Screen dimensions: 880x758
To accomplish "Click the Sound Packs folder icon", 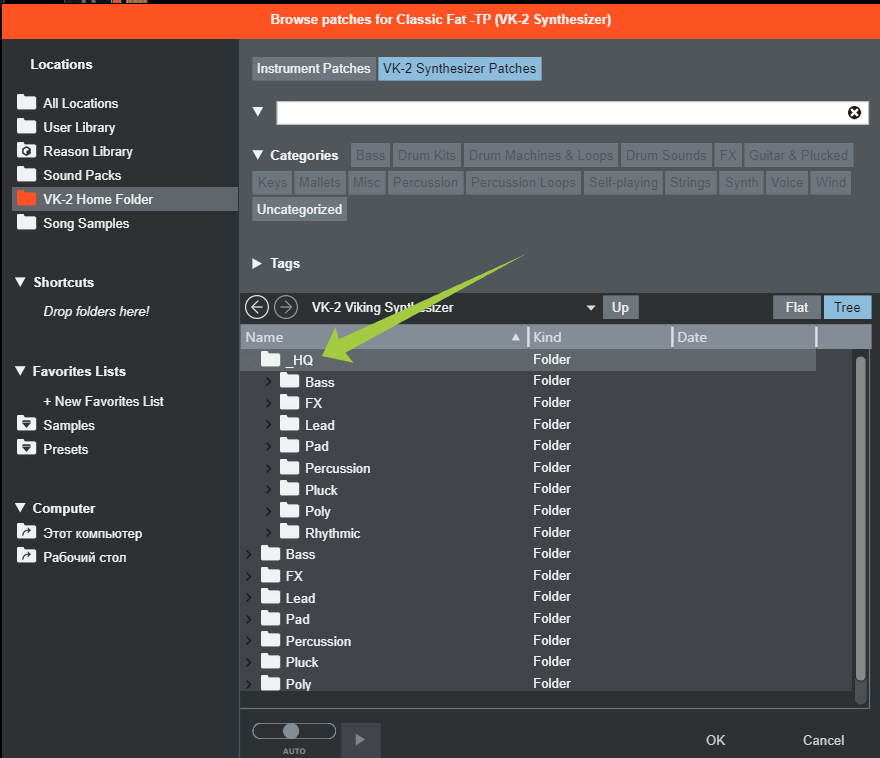I will pyautogui.click(x=26, y=174).
